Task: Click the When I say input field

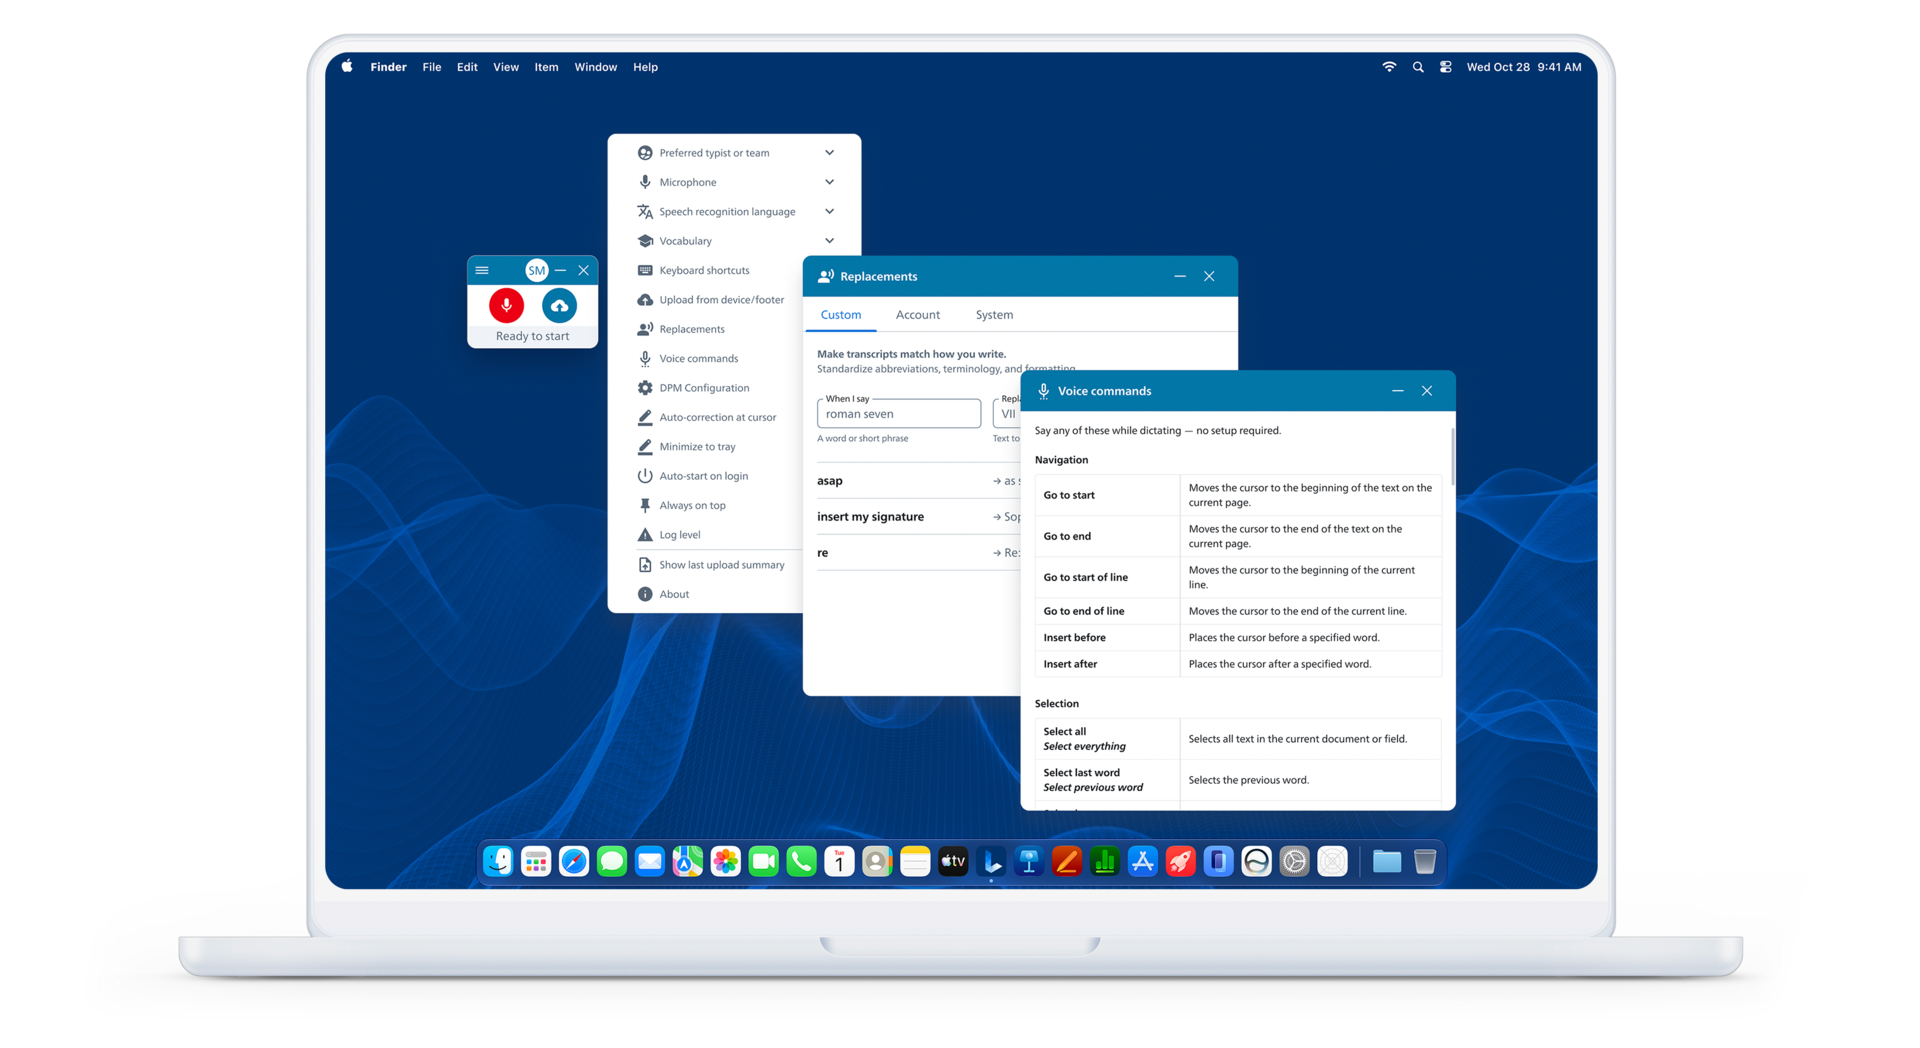Action: click(899, 413)
